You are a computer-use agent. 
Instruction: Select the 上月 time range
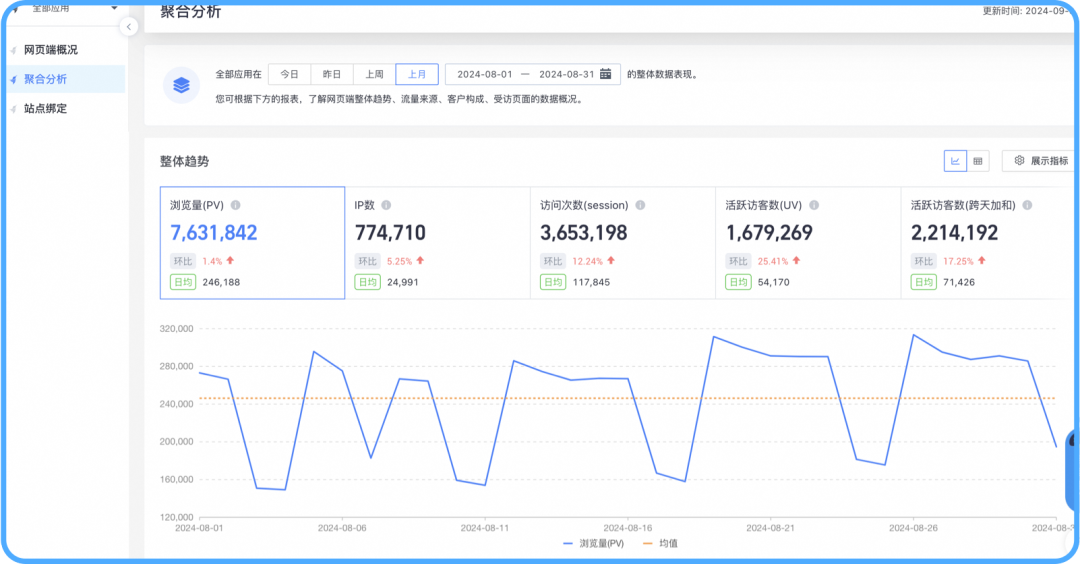coord(417,74)
